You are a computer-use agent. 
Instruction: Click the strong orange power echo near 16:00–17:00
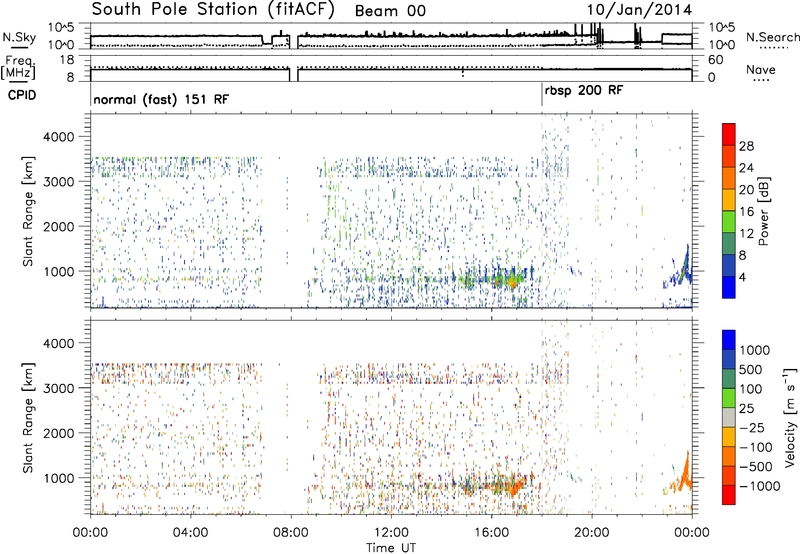[x=510, y=281]
